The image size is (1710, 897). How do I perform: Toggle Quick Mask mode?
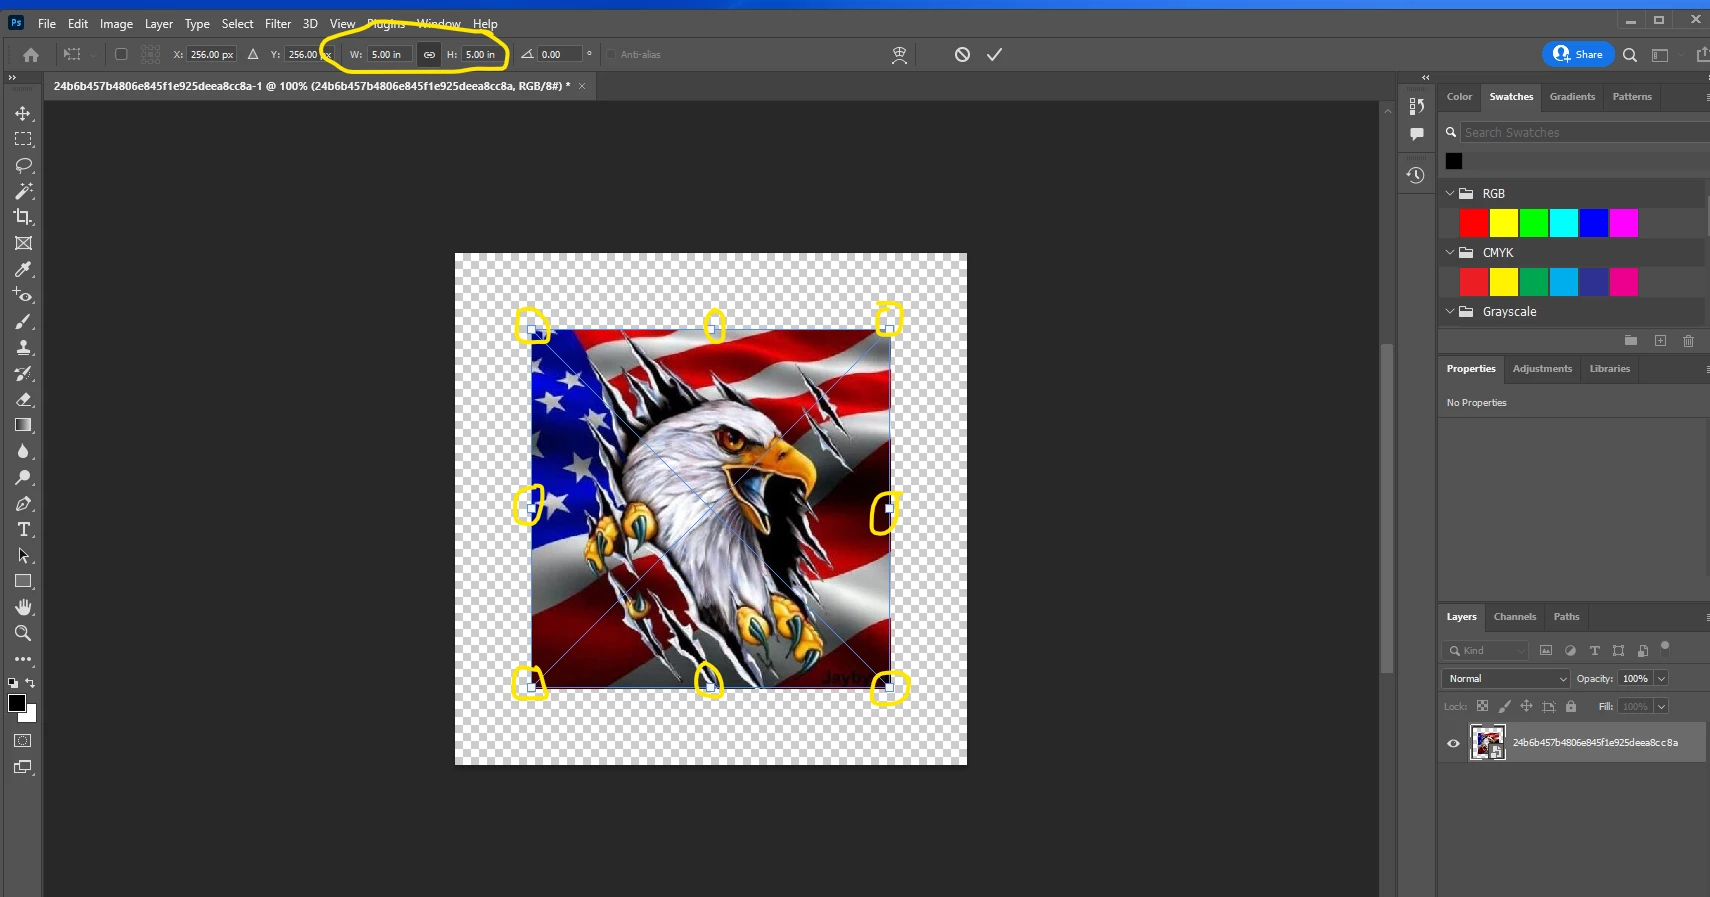click(23, 741)
